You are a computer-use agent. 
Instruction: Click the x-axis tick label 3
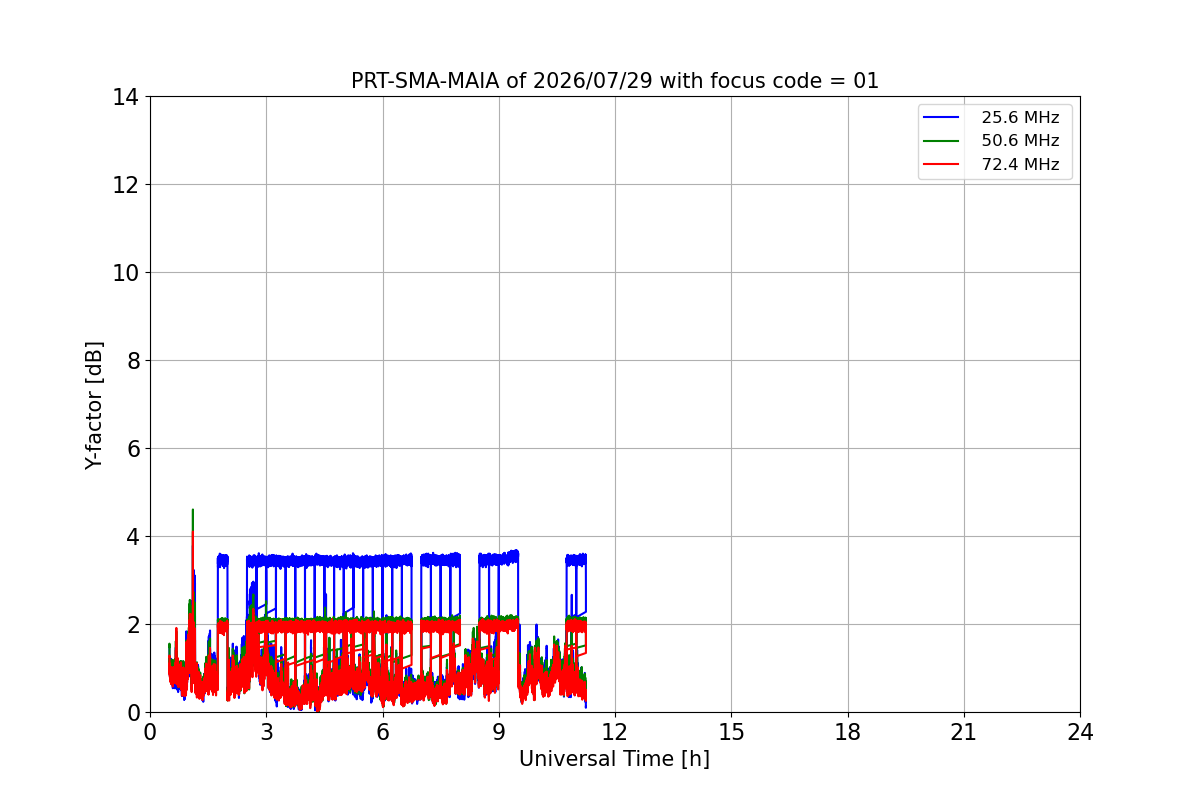point(266,732)
